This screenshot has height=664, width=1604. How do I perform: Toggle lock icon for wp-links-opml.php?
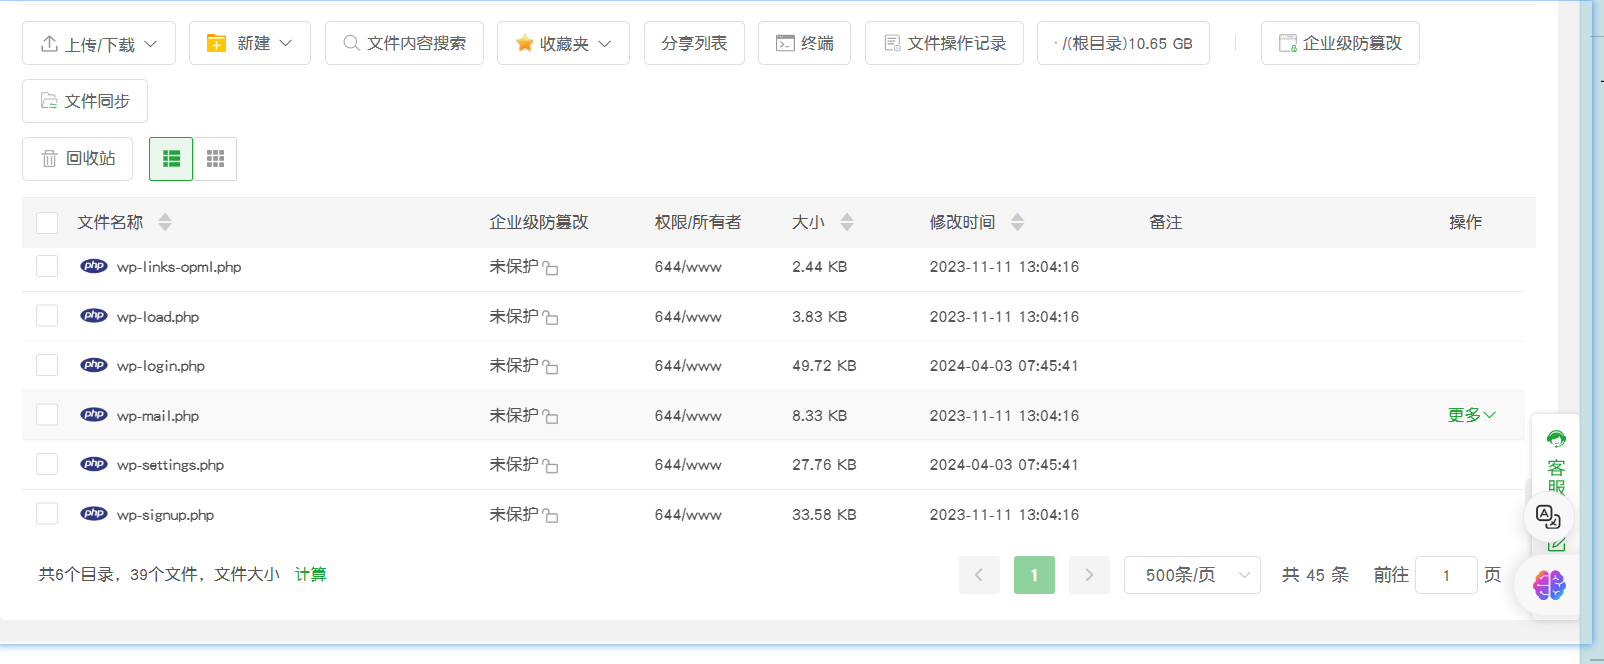(x=550, y=268)
